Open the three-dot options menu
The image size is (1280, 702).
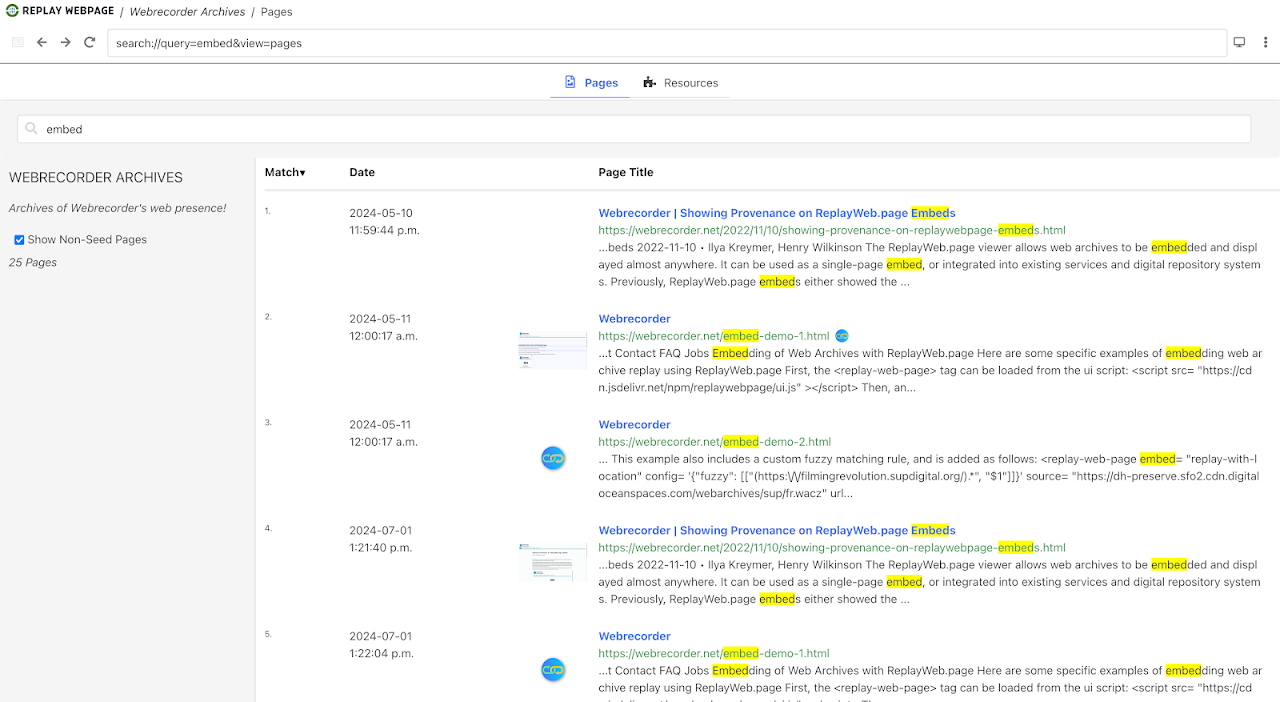[1265, 43]
